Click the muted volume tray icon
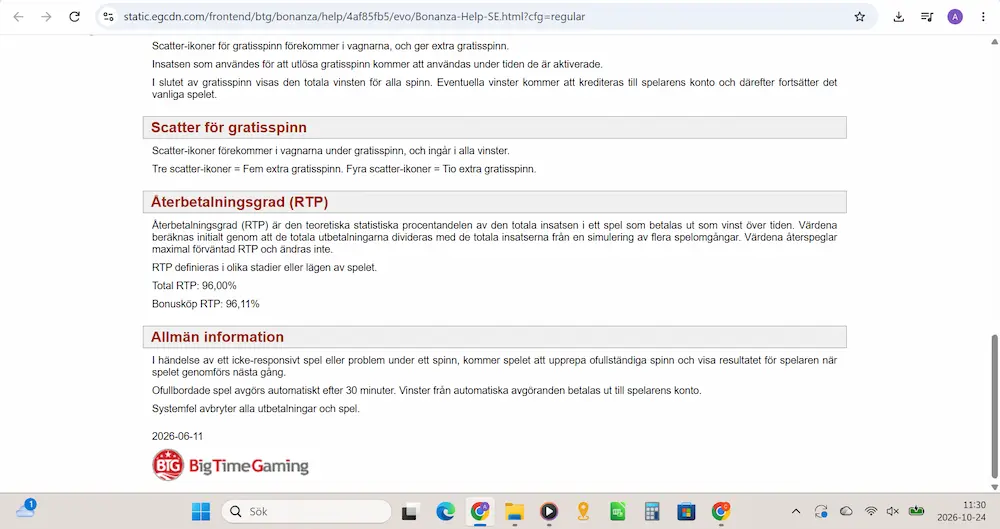 click(893, 511)
